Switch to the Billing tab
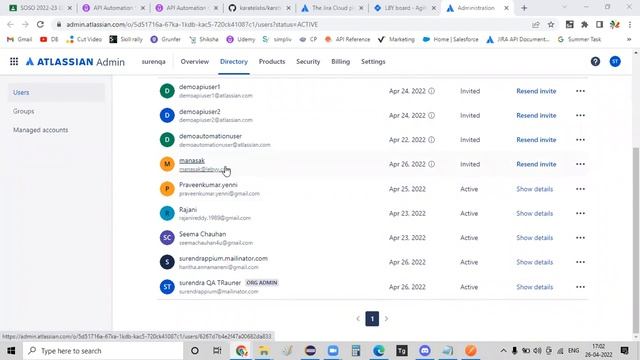Screen dimensions: 640x360 click(340, 62)
